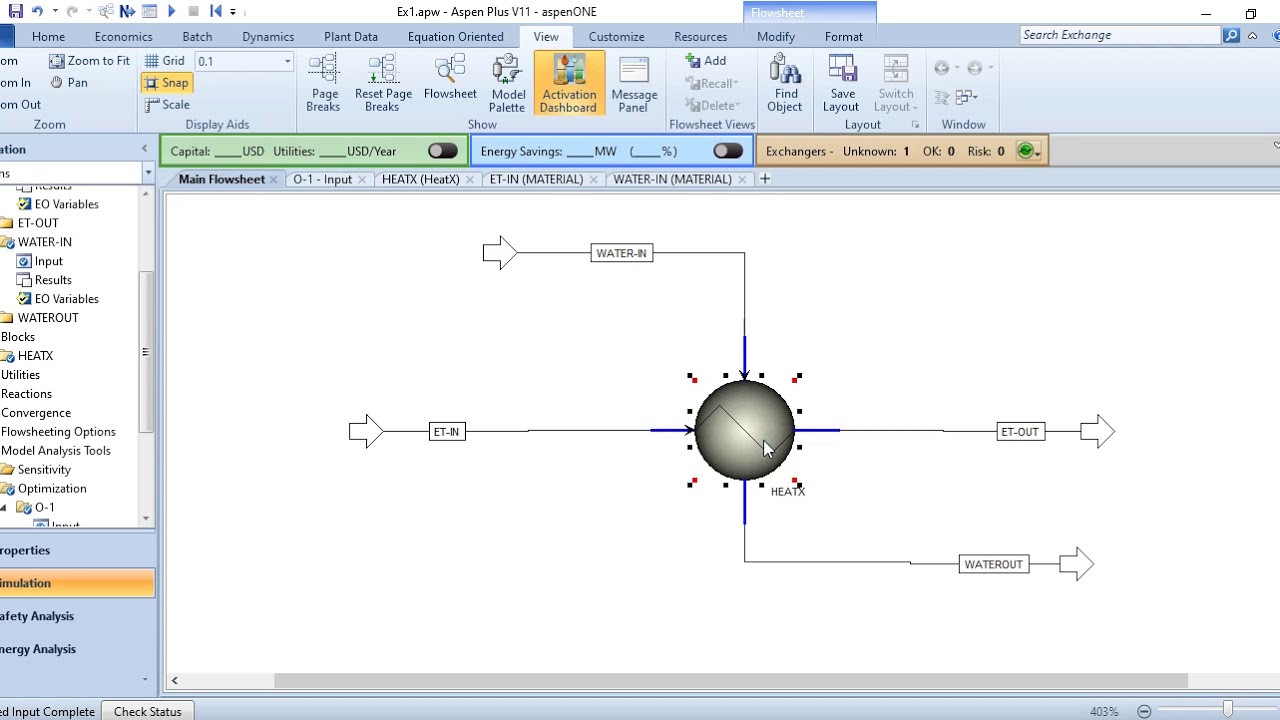Collapse the O-1 optimization node
1280x720 pixels.
click(4, 508)
